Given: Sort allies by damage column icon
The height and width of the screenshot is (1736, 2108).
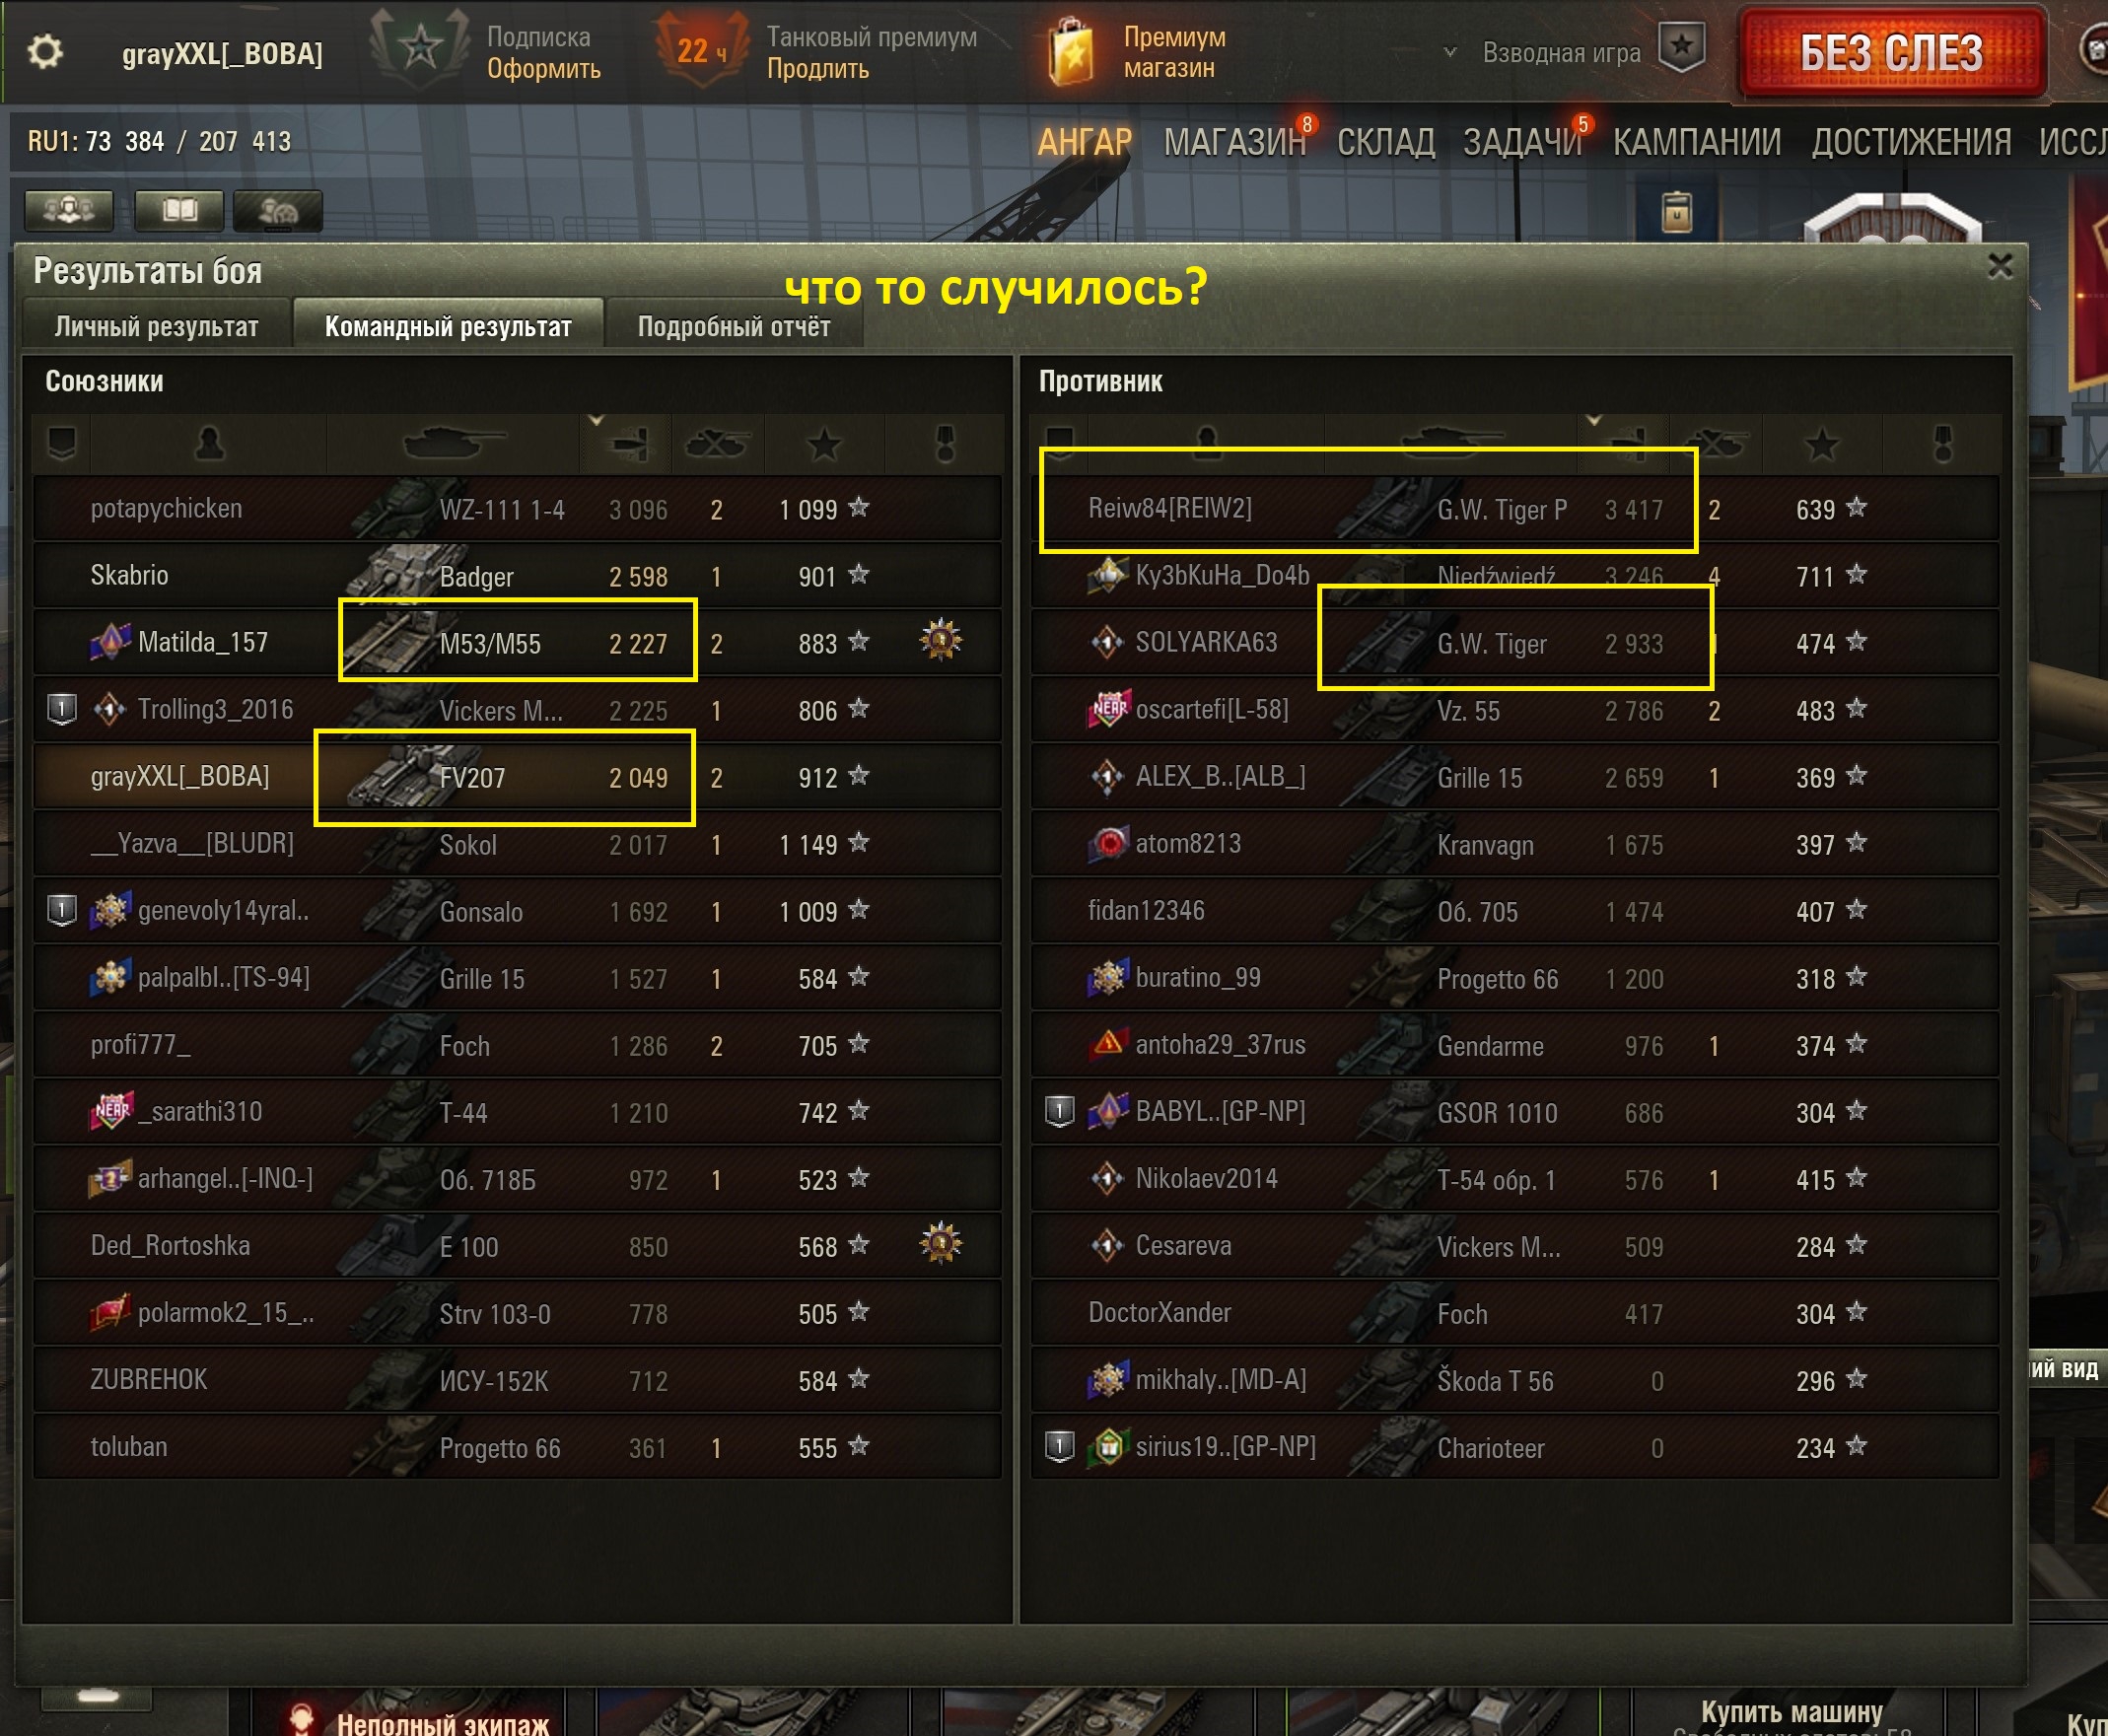Looking at the screenshot, I should pos(629,444).
